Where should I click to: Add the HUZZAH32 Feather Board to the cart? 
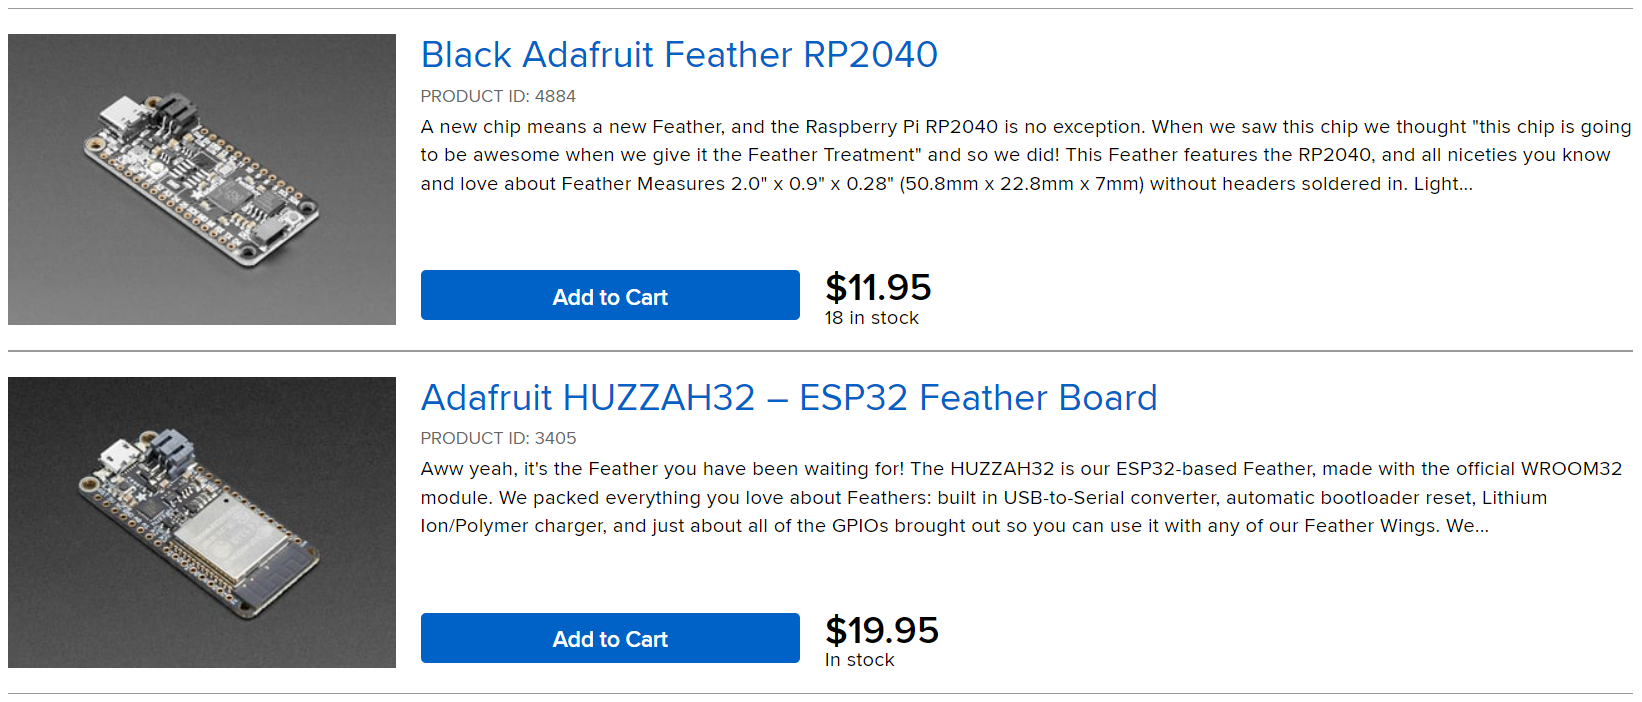(610, 638)
